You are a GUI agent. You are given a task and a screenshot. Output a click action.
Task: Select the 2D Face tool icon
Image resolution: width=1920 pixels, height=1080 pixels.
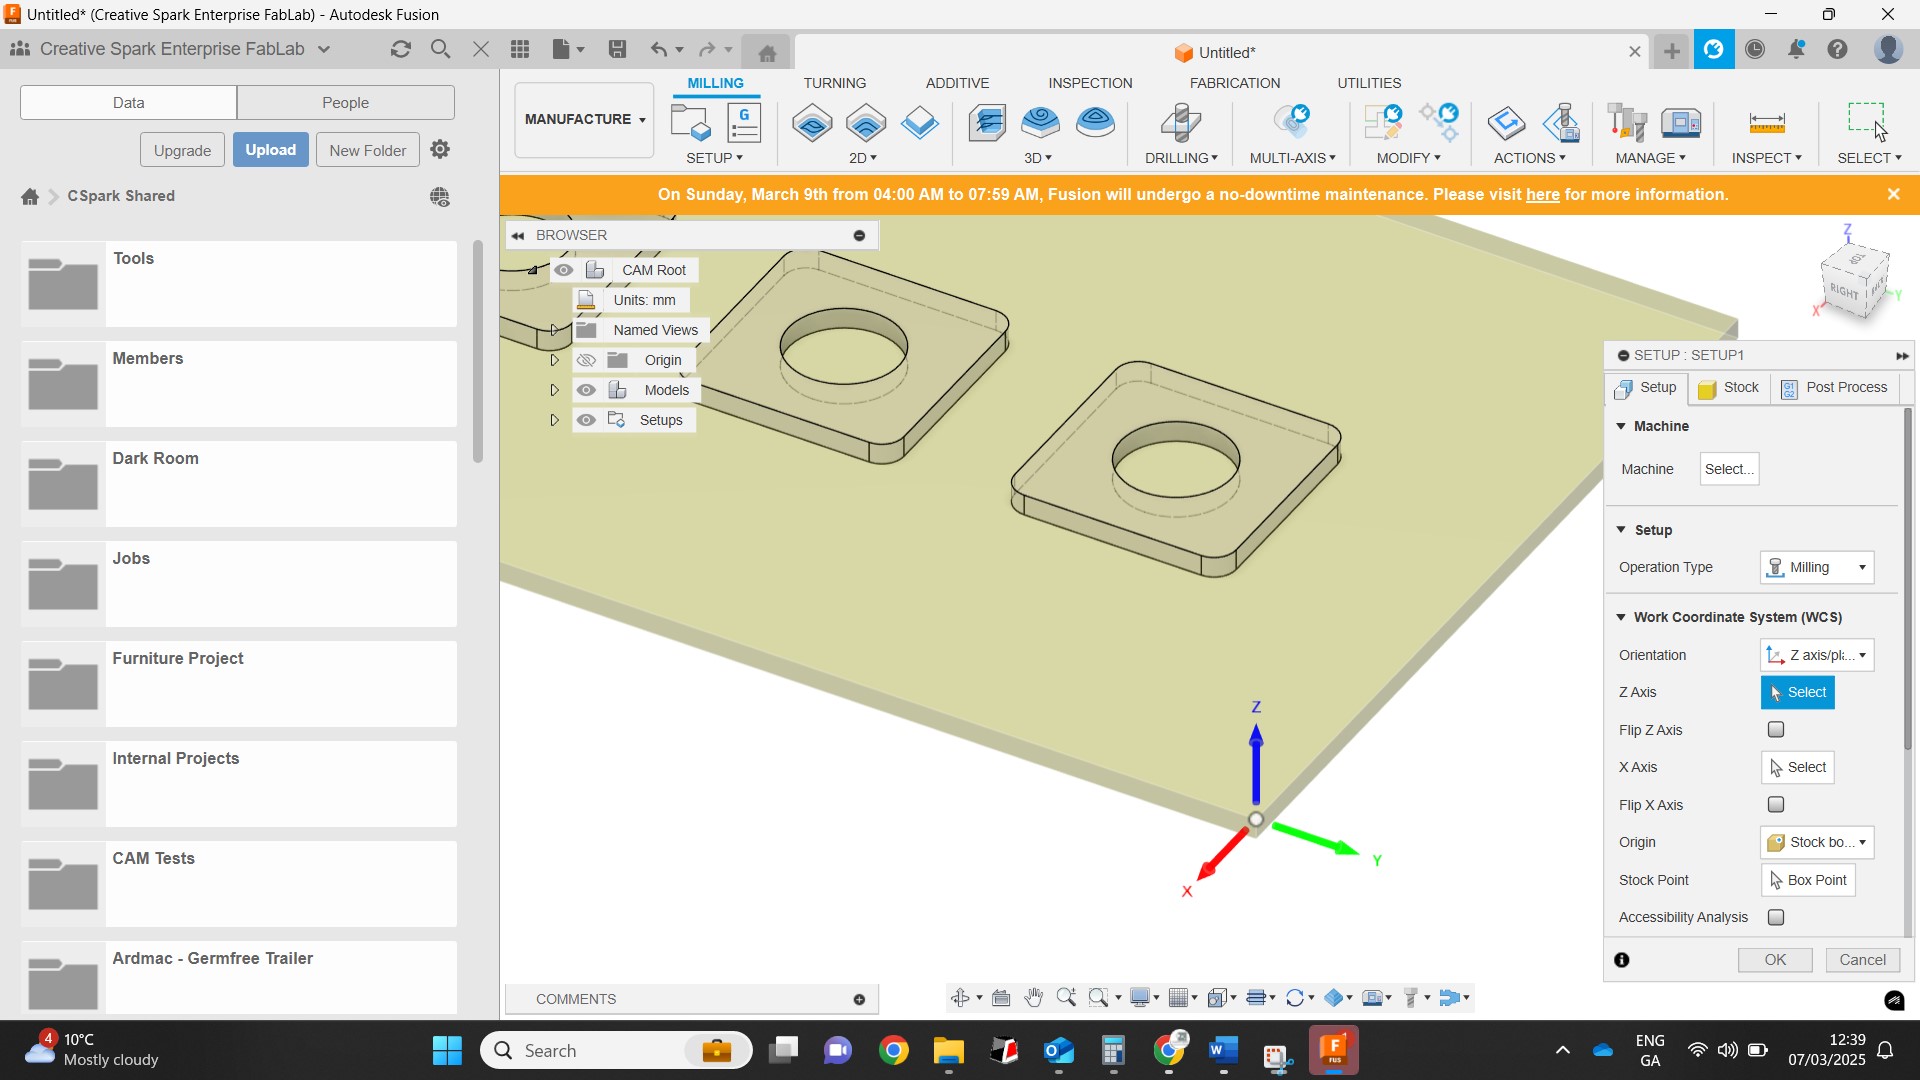click(x=920, y=123)
